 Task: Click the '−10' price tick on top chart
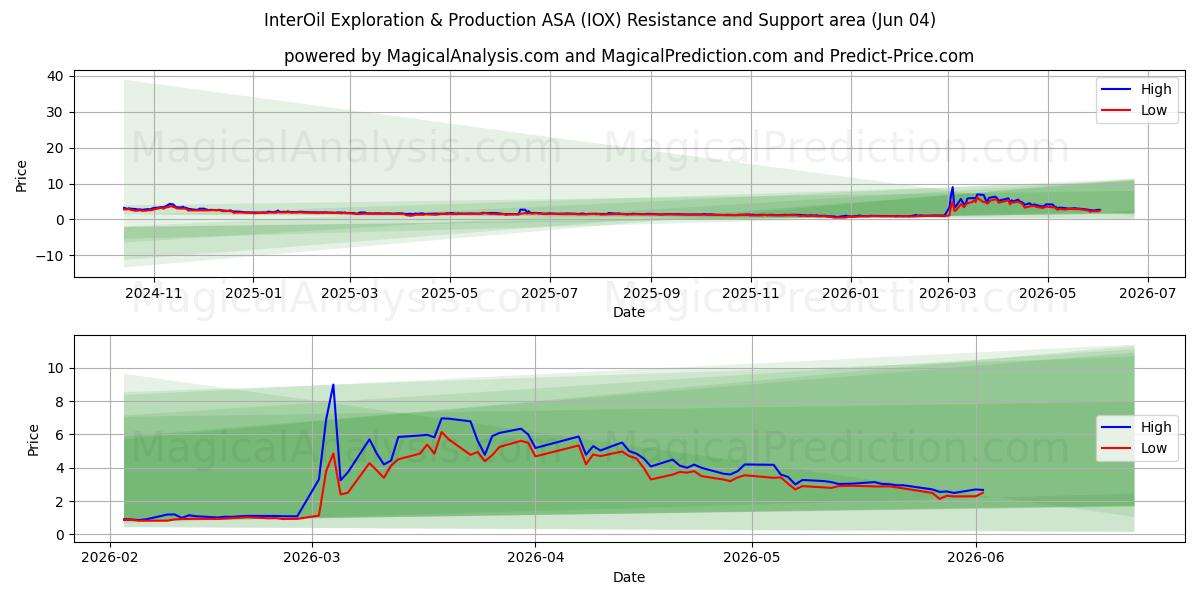pos(50,256)
